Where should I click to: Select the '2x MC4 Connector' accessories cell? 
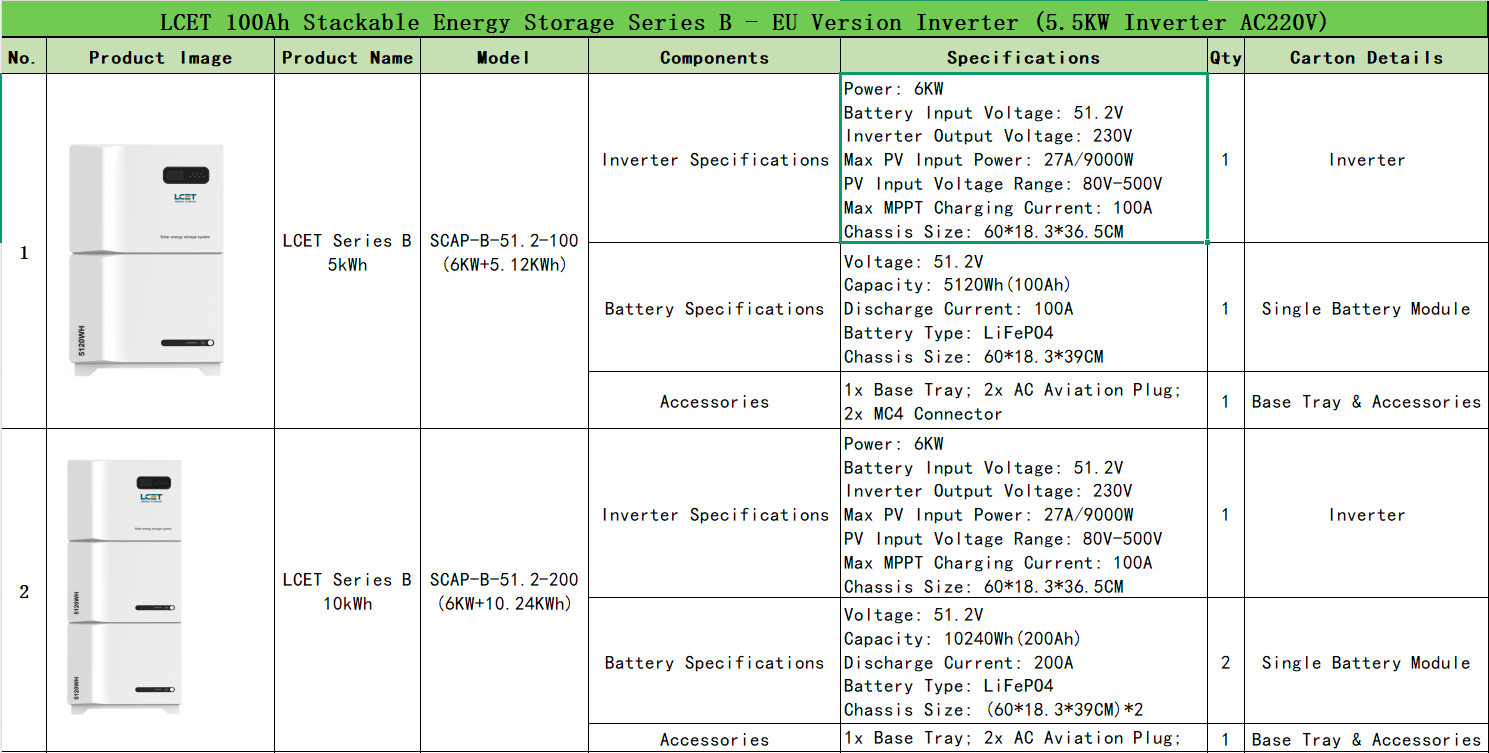click(x=1023, y=401)
